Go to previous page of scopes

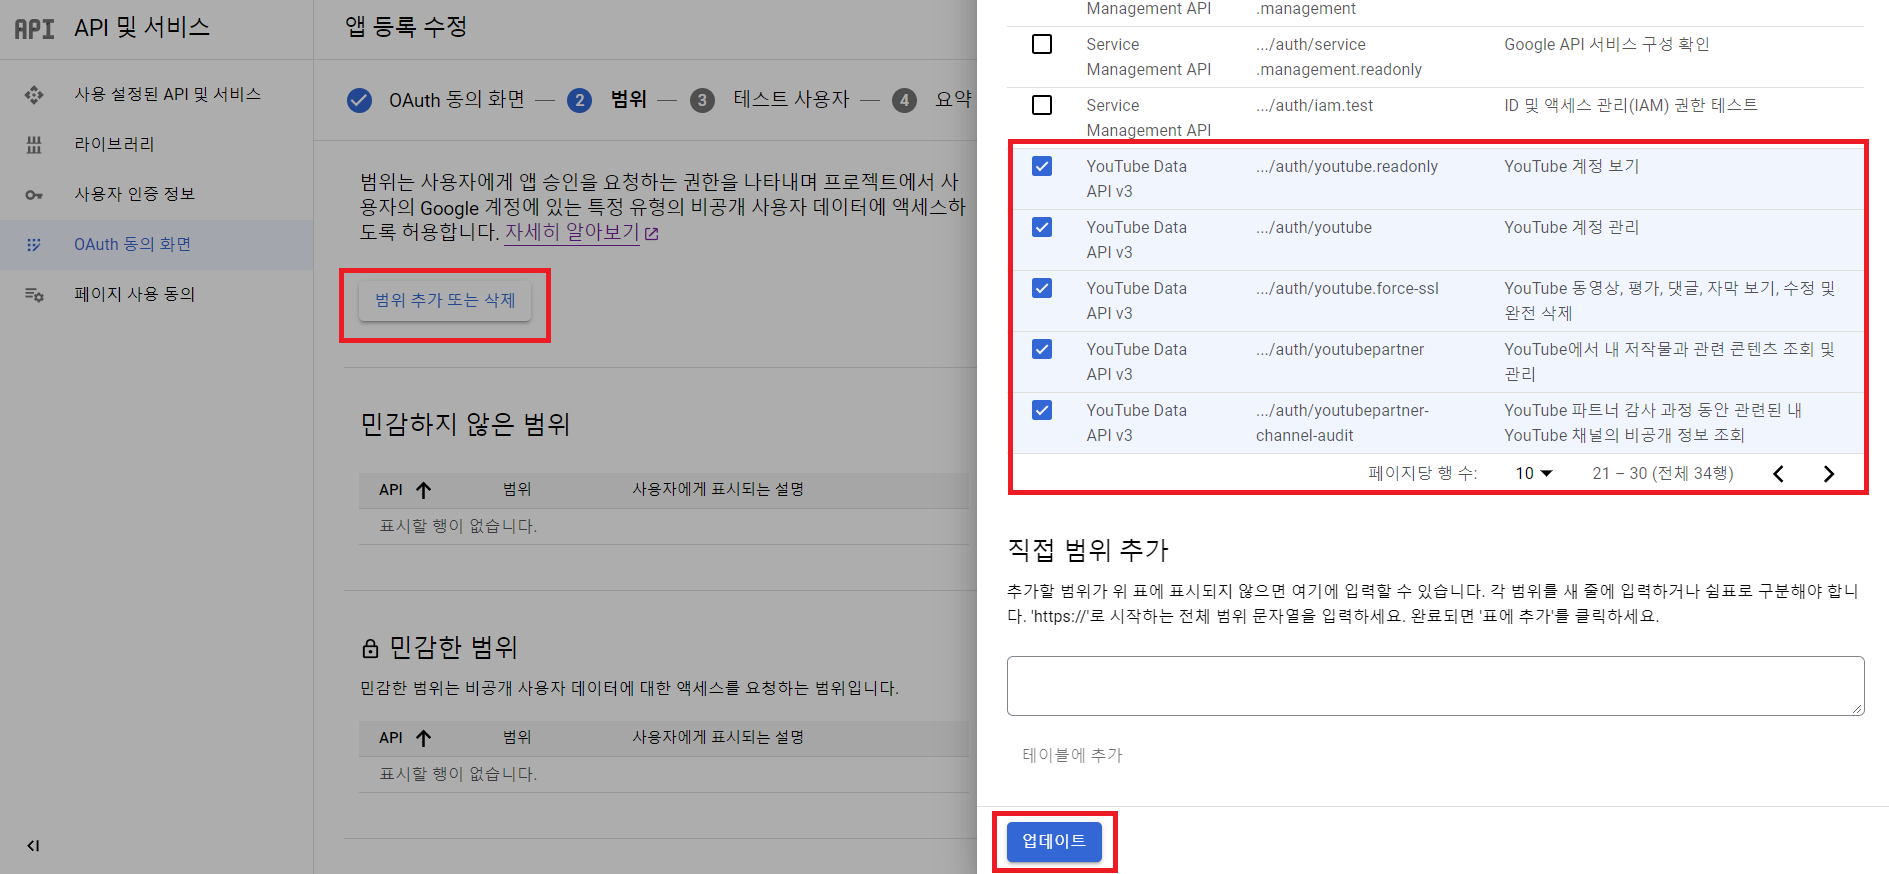(1778, 474)
